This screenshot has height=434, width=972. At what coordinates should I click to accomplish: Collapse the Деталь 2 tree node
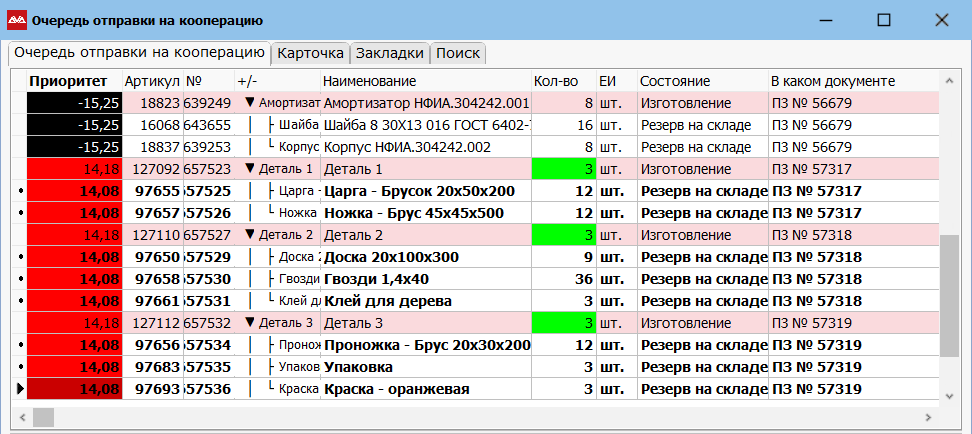click(250, 235)
